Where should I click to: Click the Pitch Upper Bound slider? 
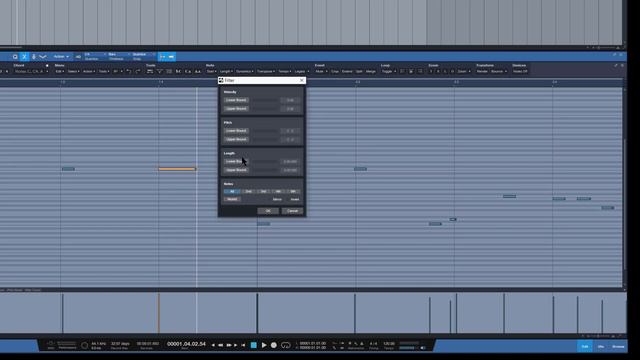pyautogui.click(x=264, y=139)
